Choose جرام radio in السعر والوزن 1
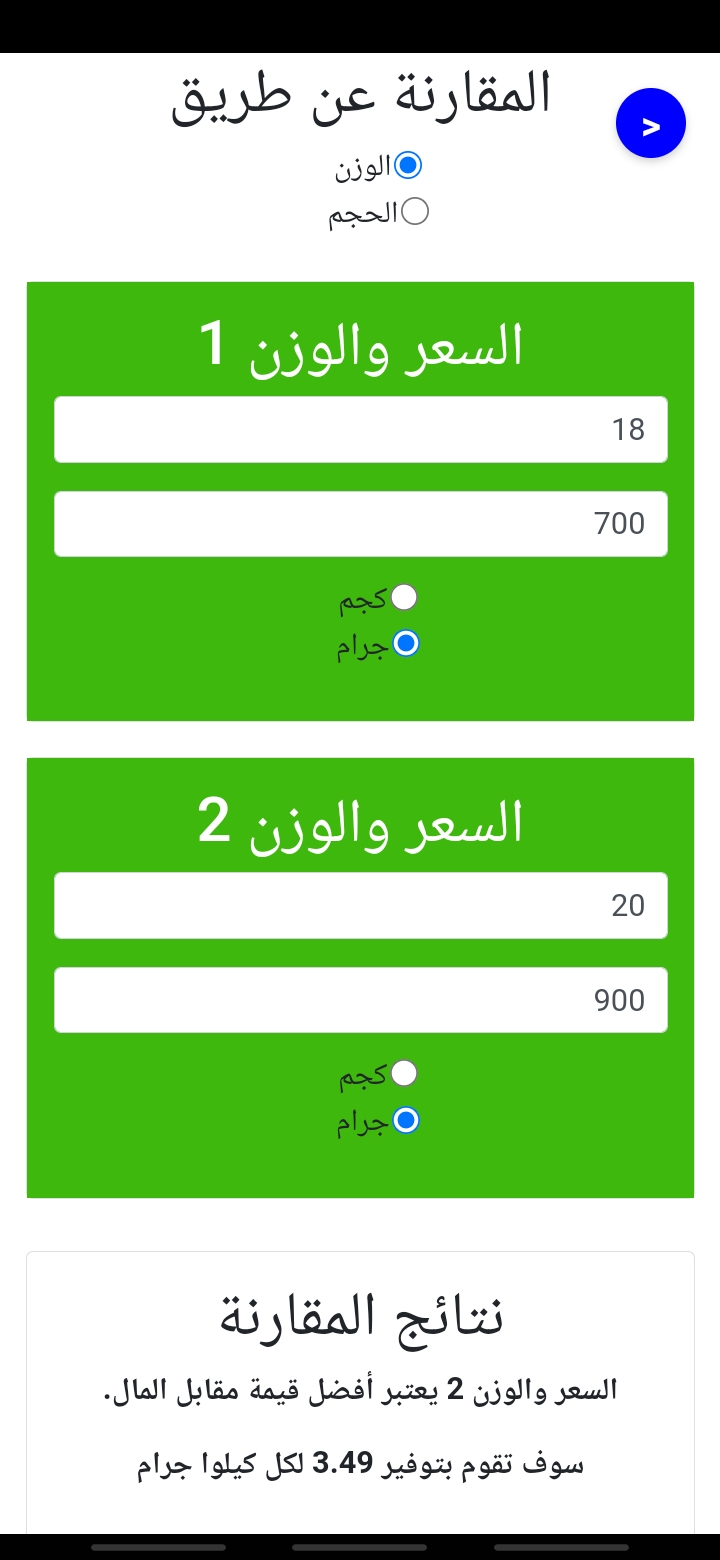This screenshot has height=1560, width=720. coord(405,644)
